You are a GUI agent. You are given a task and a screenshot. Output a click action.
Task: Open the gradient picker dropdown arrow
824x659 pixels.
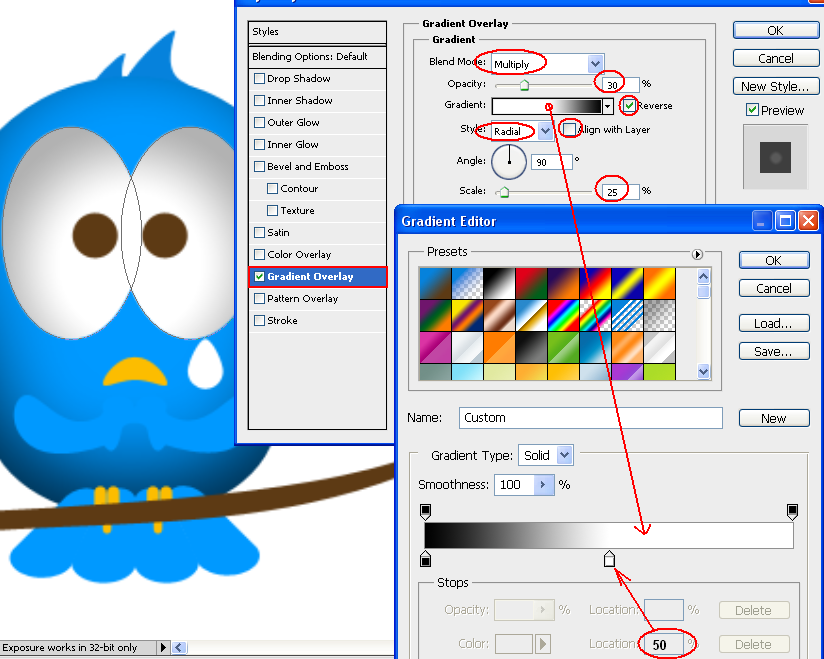click(x=607, y=106)
